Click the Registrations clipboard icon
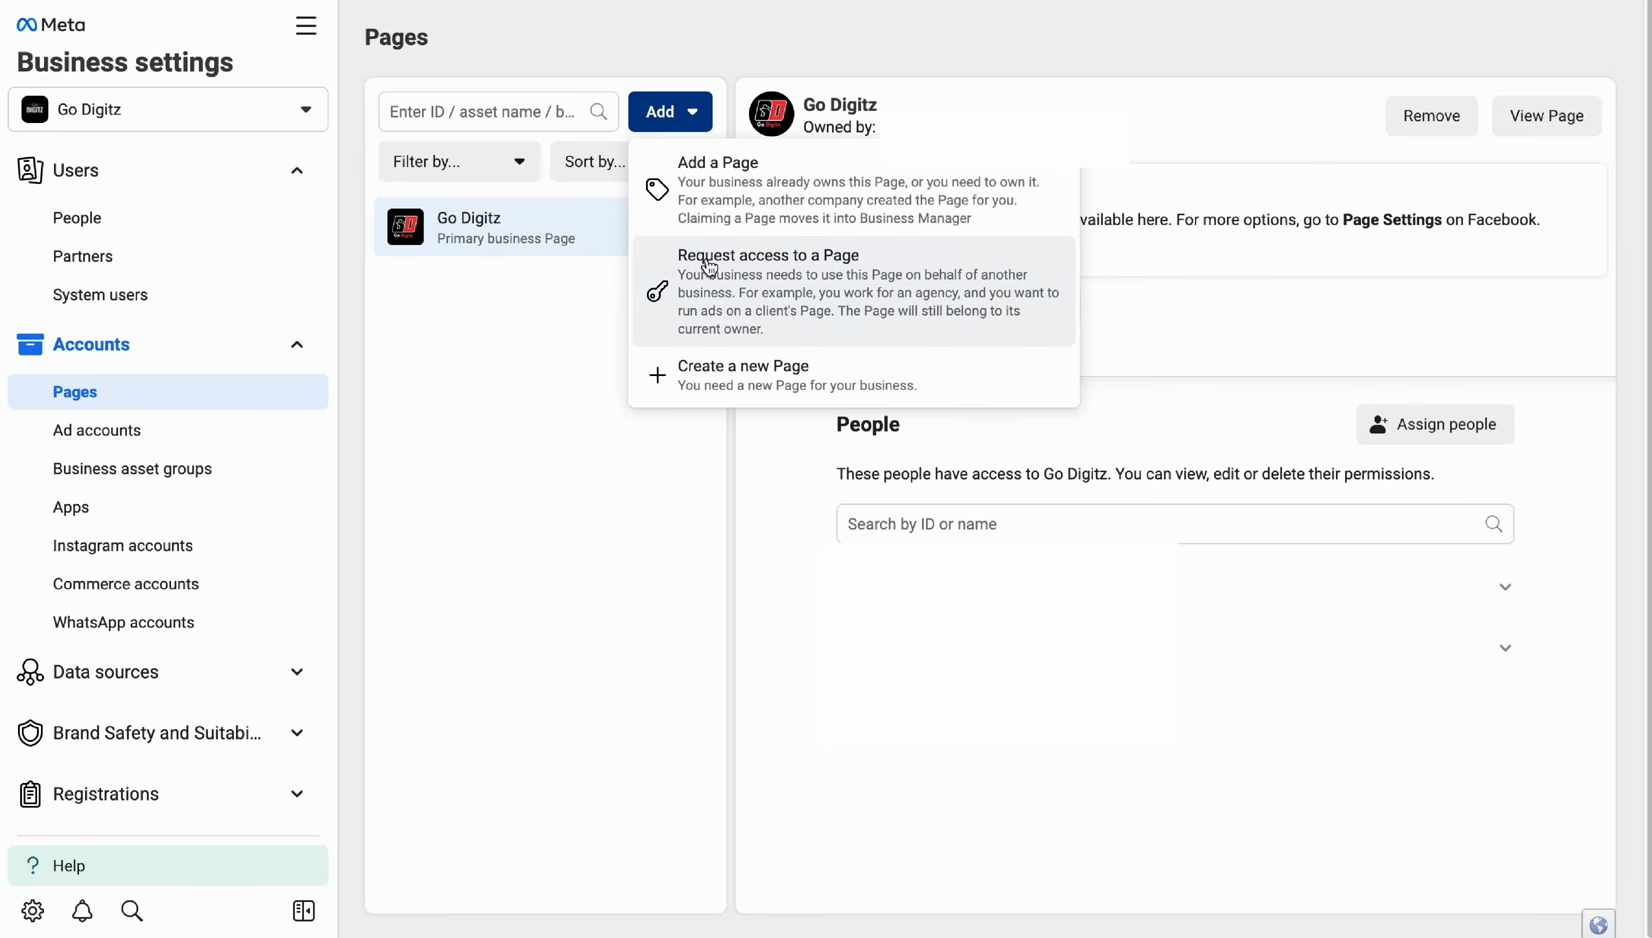This screenshot has height=938, width=1652. (30, 794)
